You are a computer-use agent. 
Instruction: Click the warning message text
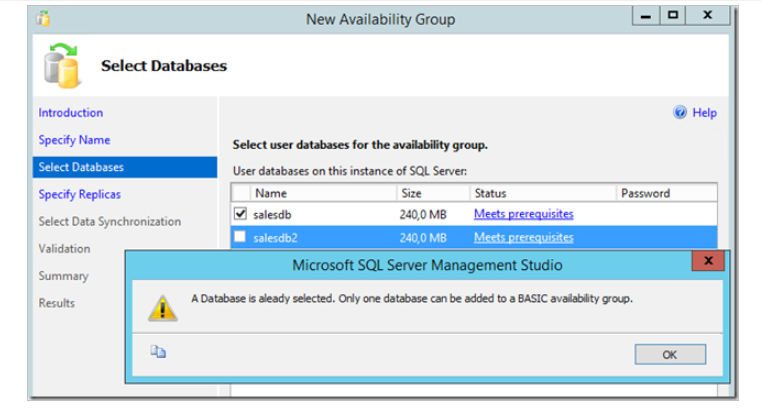click(412, 298)
